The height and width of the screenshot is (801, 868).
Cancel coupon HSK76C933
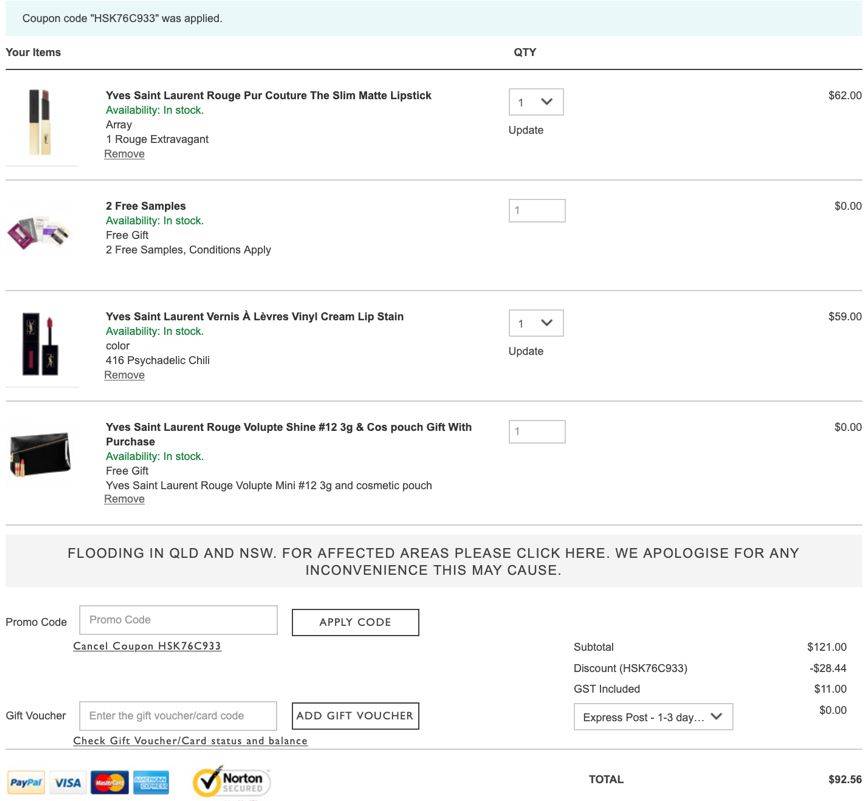(x=147, y=646)
